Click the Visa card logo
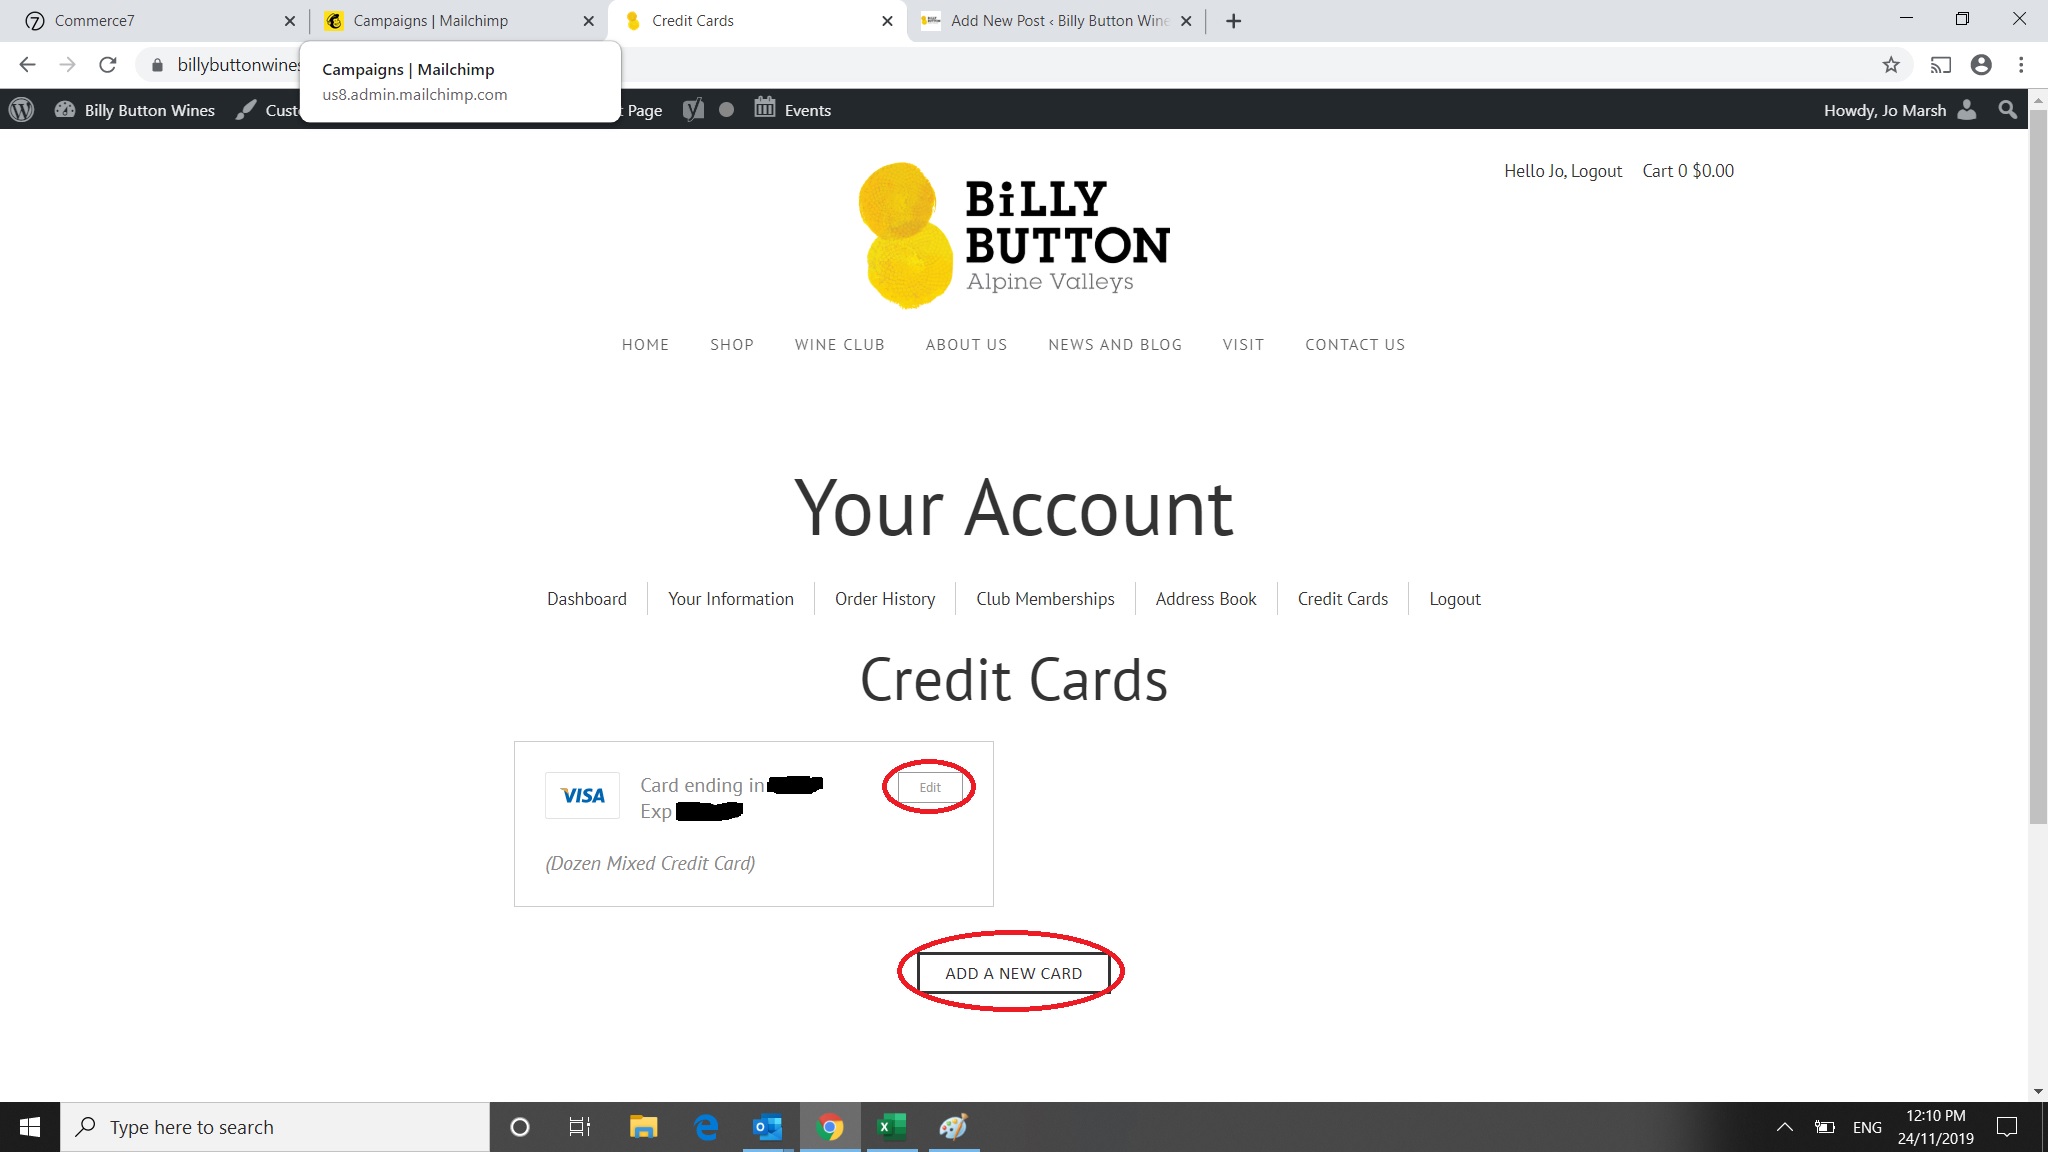 coord(583,796)
